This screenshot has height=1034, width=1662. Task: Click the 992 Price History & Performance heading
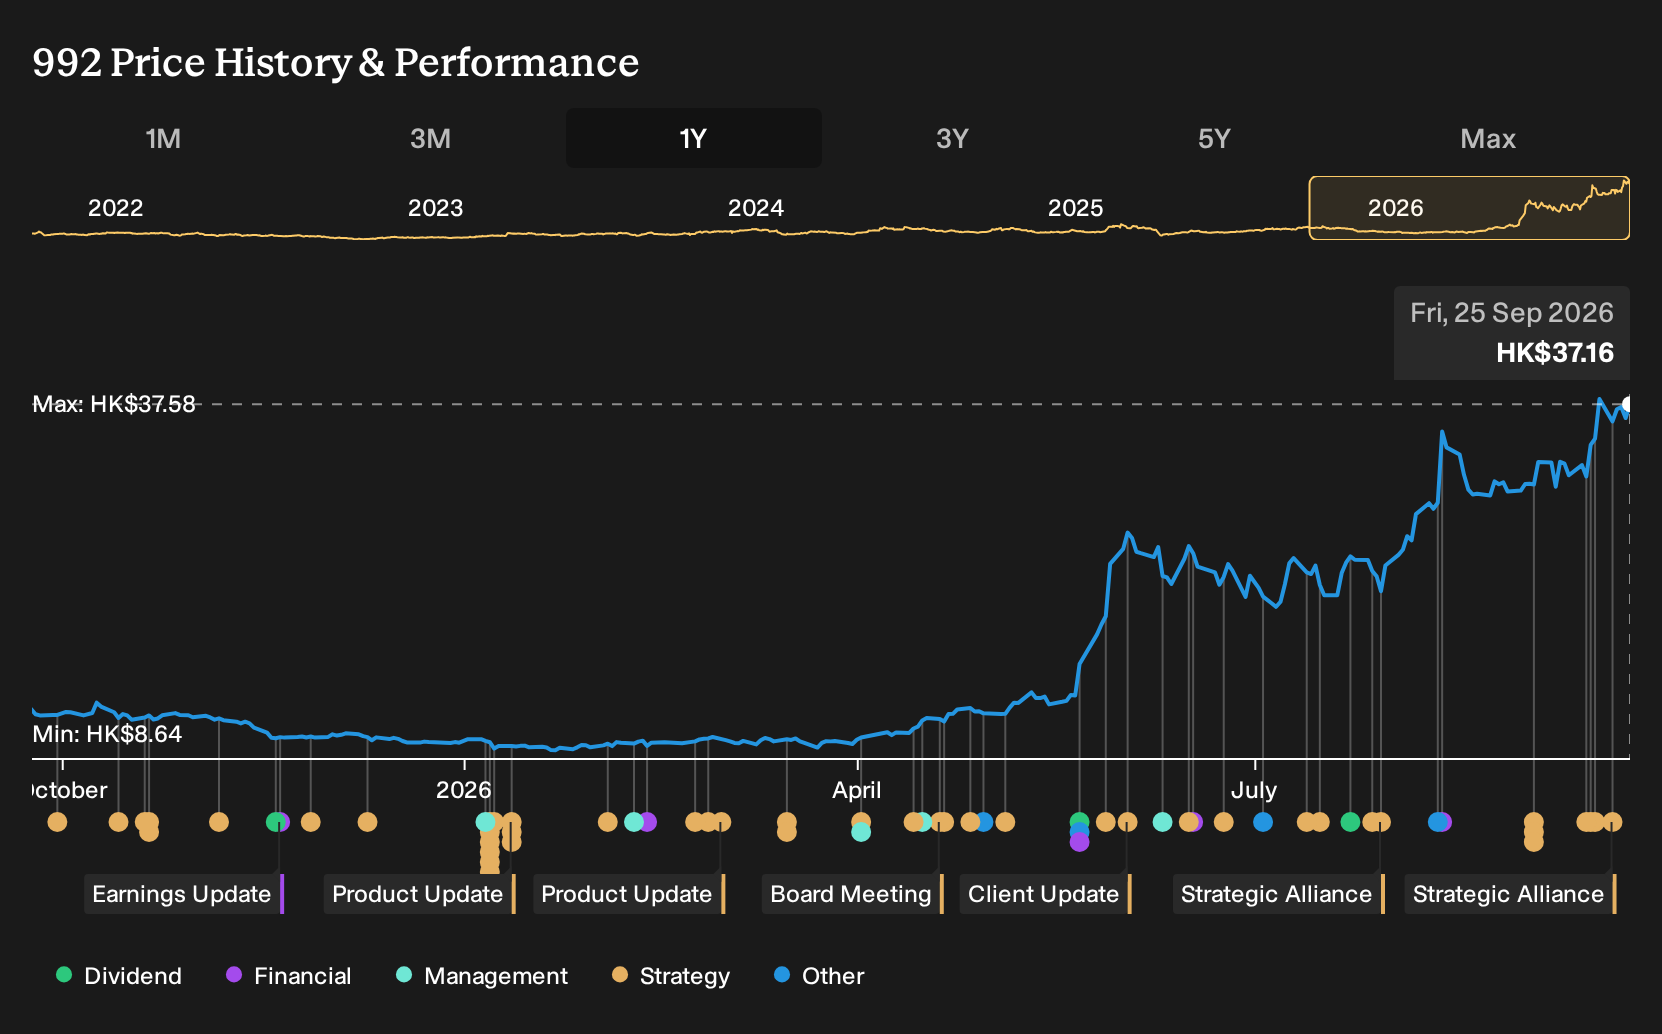[336, 62]
